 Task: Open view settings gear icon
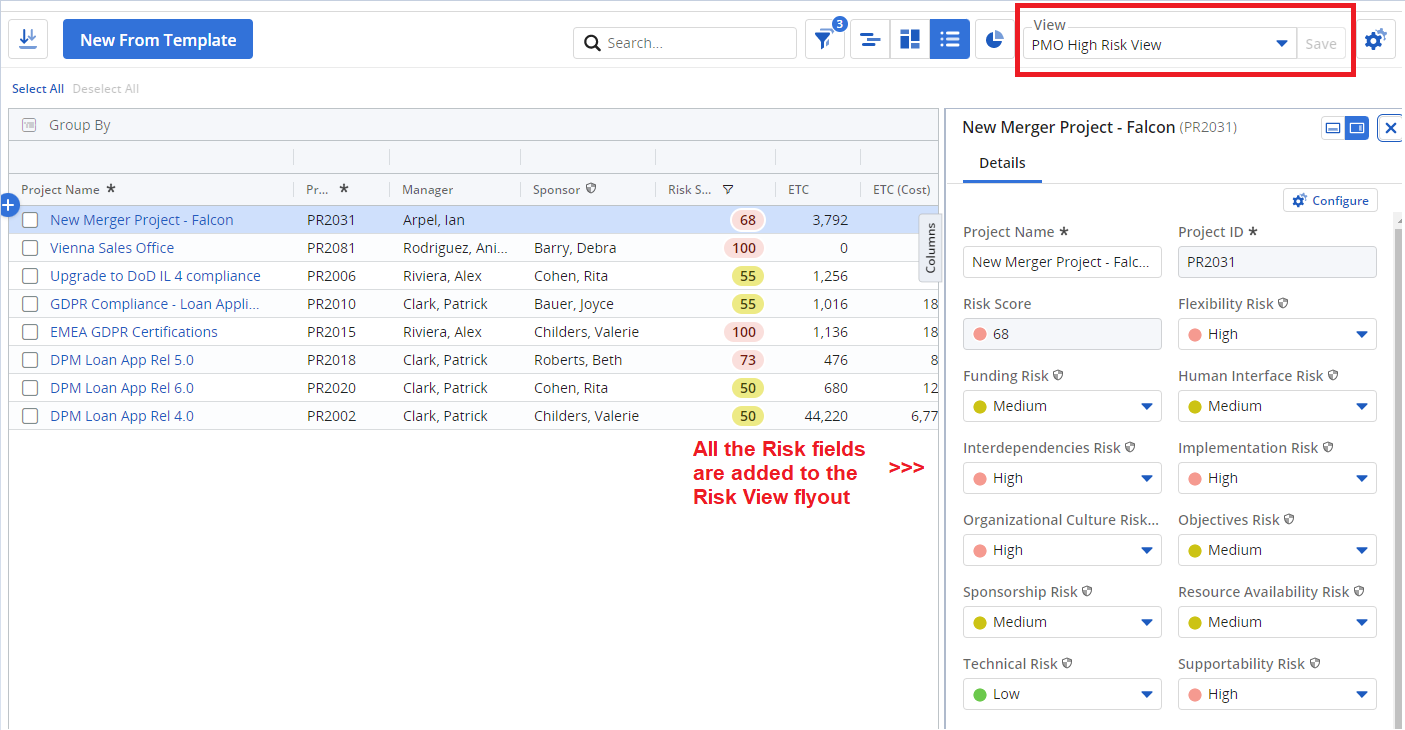[1375, 40]
